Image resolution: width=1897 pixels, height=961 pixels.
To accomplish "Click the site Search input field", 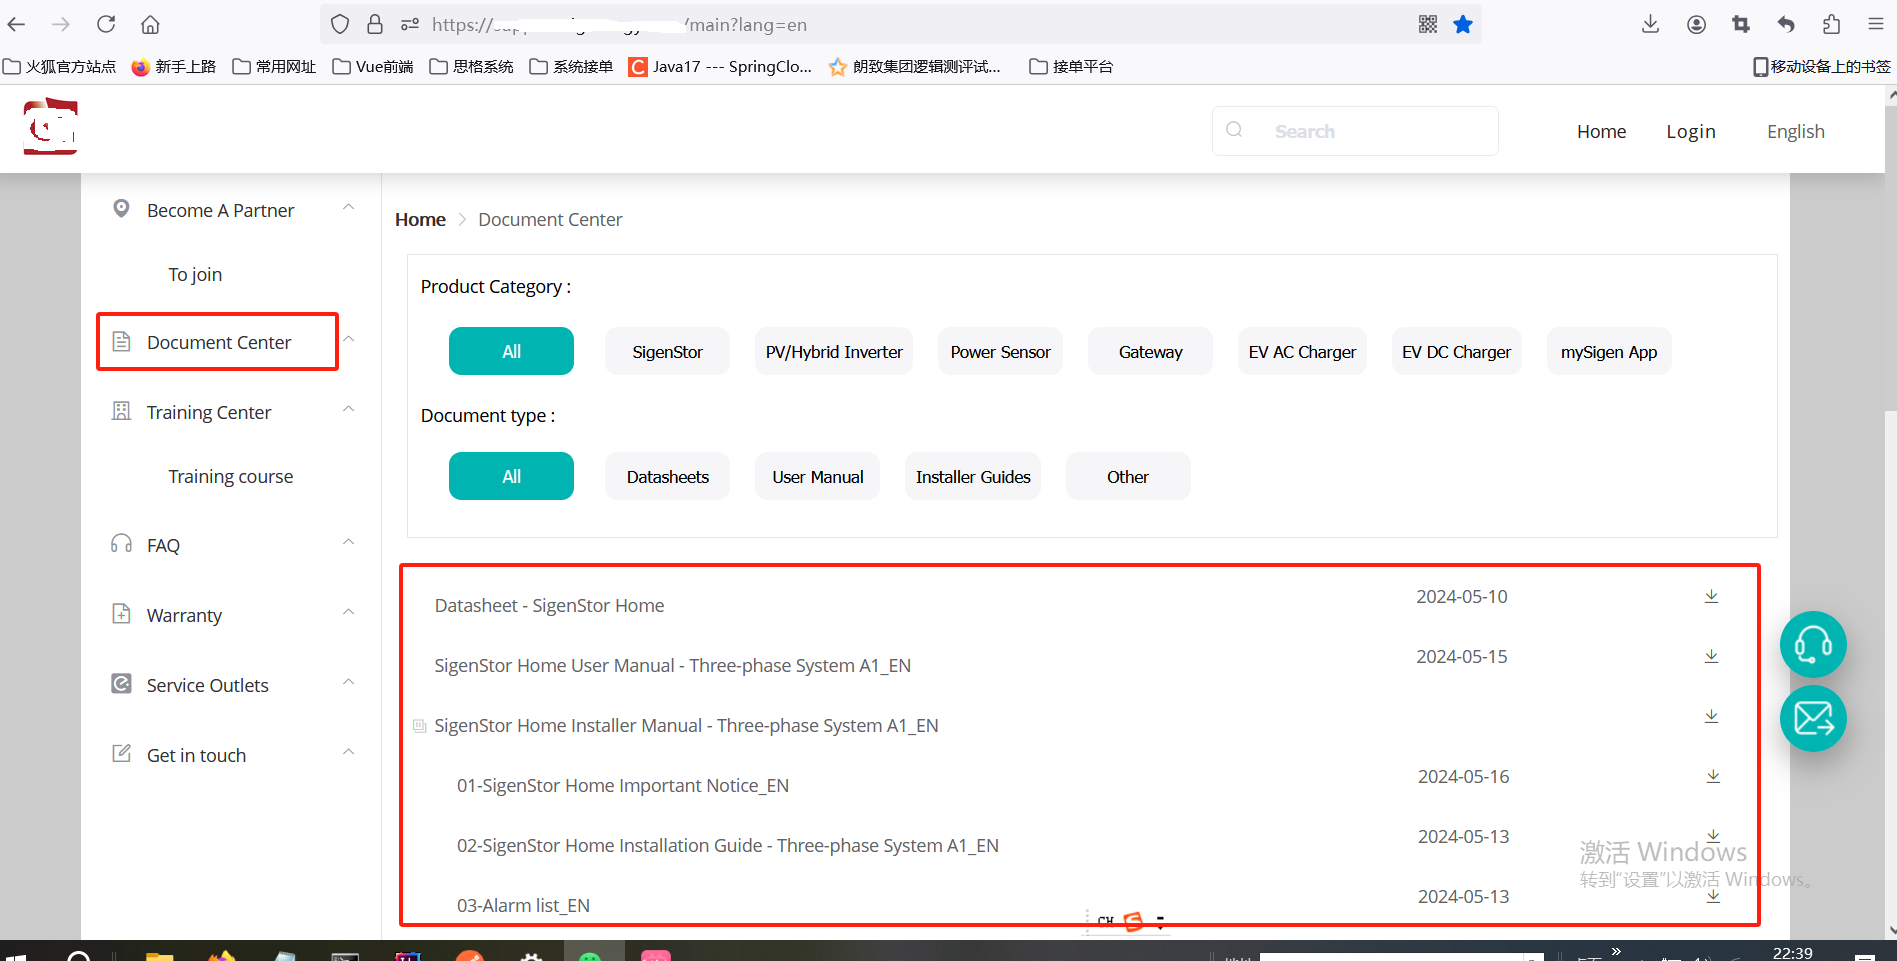I will coord(1355,131).
